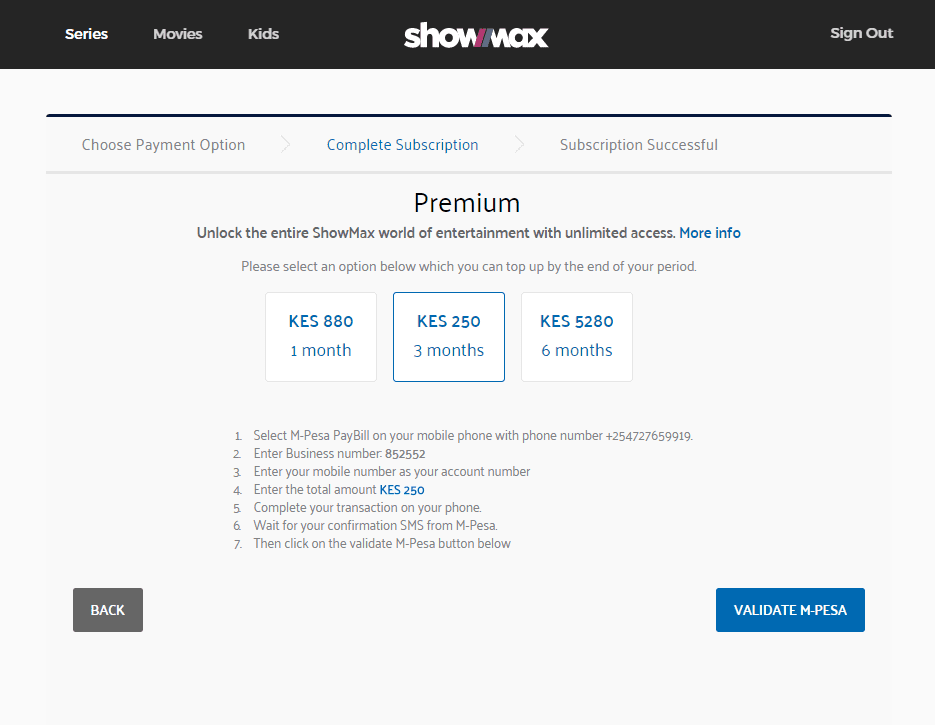Click the chevron after Complete Subscription
Viewport: 935px width, 725px height.
click(519, 144)
